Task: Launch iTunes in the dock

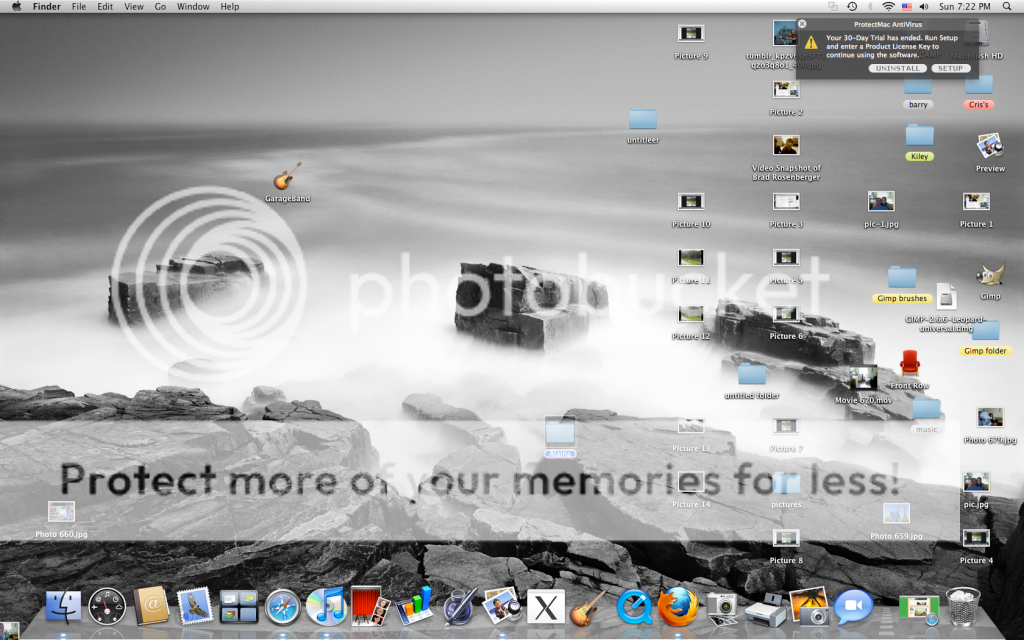Action: pos(326,606)
